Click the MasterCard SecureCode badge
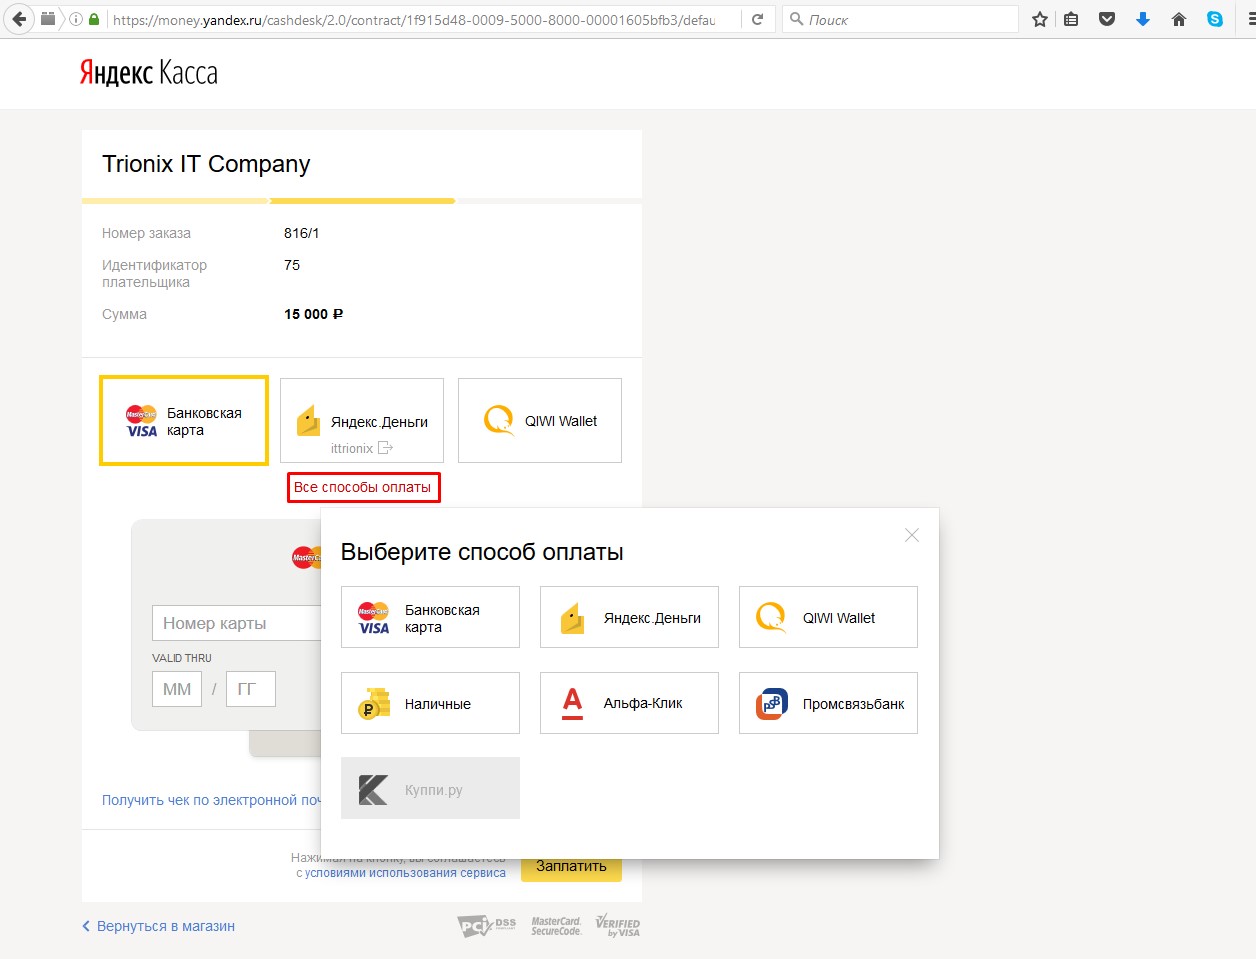Viewport: 1256px width, 959px height. pos(556,926)
